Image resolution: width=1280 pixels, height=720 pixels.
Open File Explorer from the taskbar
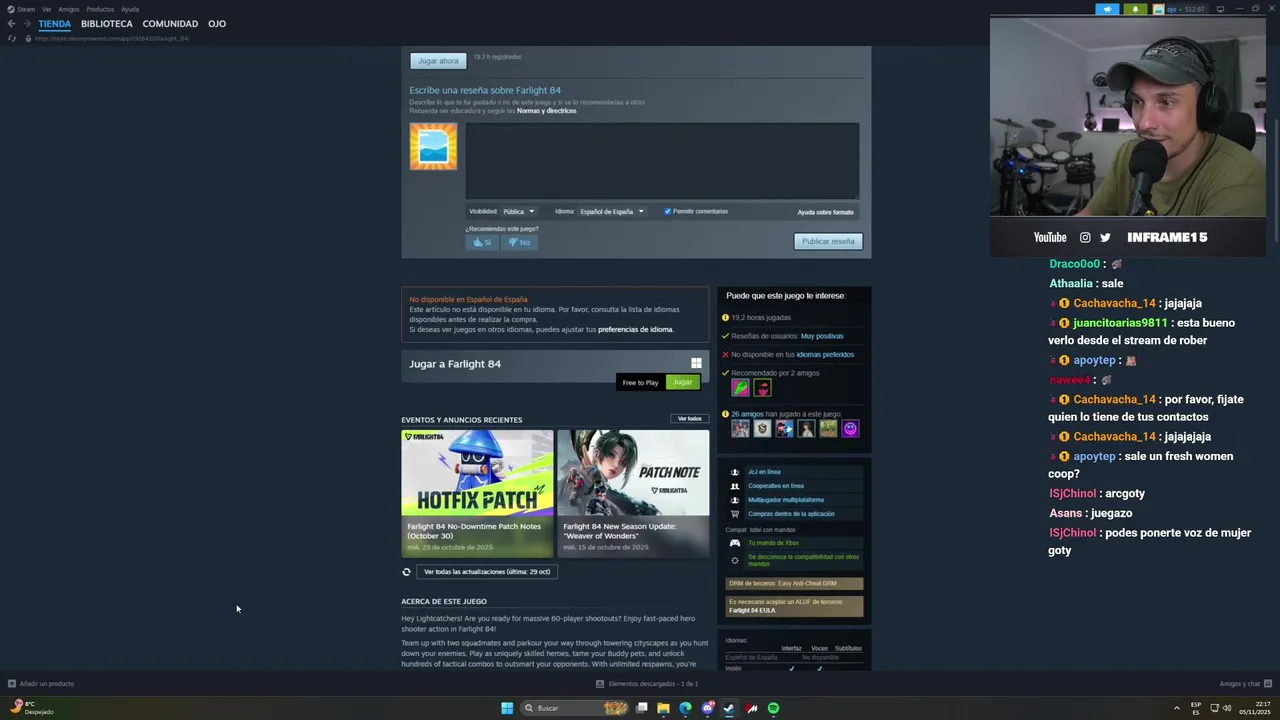[x=663, y=708]
